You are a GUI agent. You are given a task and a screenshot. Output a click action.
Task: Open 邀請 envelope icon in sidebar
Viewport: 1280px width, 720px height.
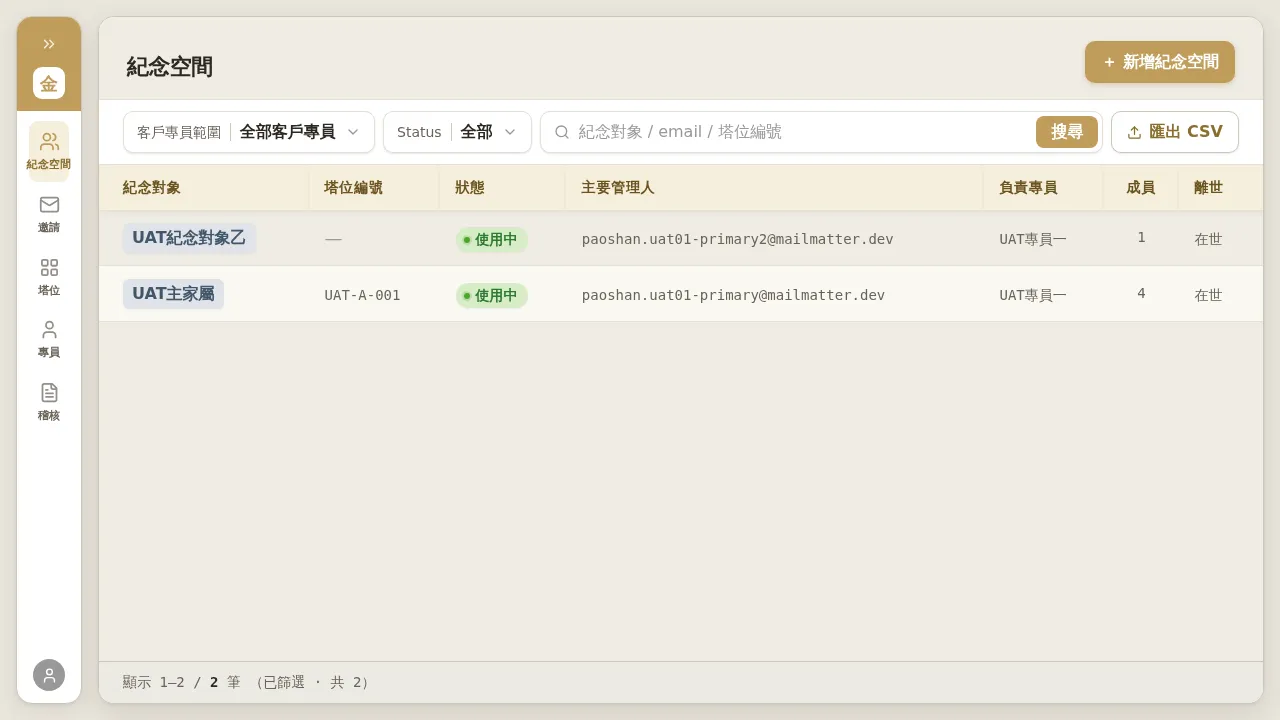coord(49,214)
